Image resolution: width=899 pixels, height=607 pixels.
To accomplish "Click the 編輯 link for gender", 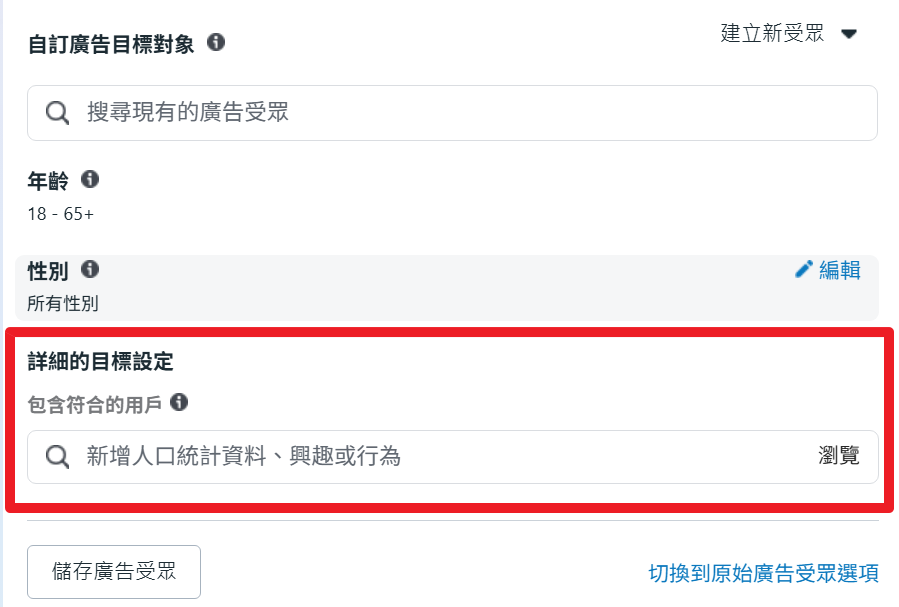I will coord(839,270).
